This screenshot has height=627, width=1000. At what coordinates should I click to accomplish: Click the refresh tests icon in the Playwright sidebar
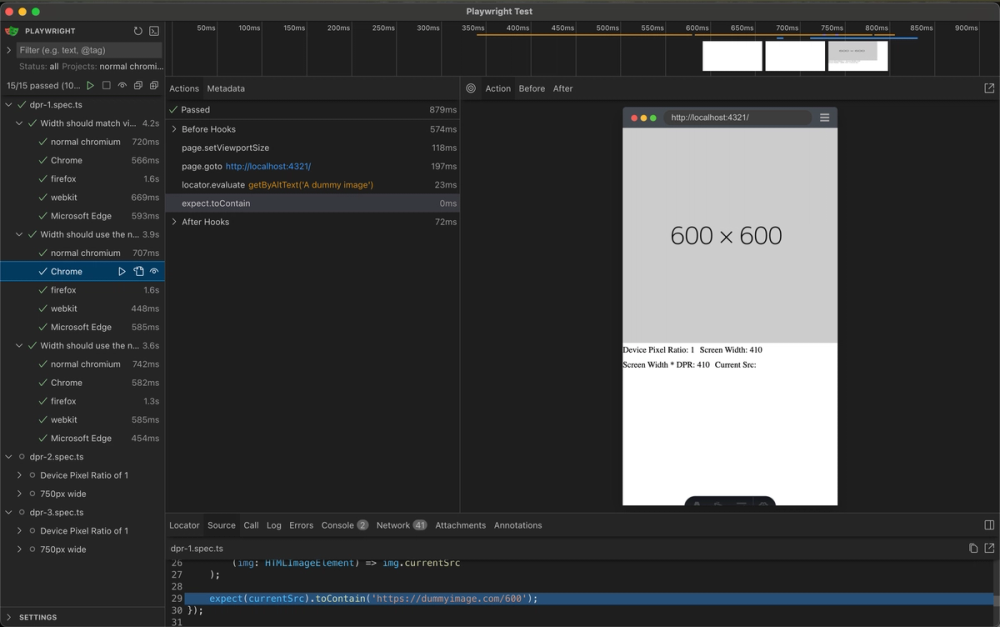coord(138,30)
